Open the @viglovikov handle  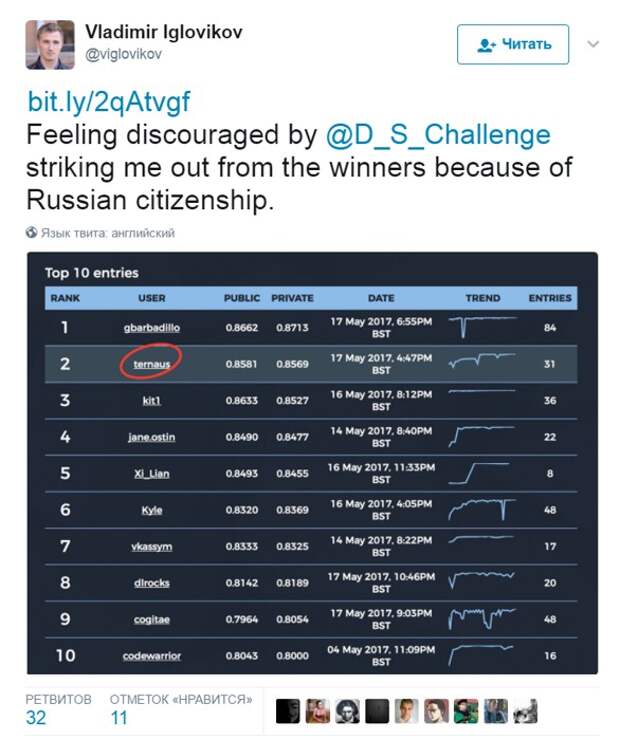(x=124, y=54)
